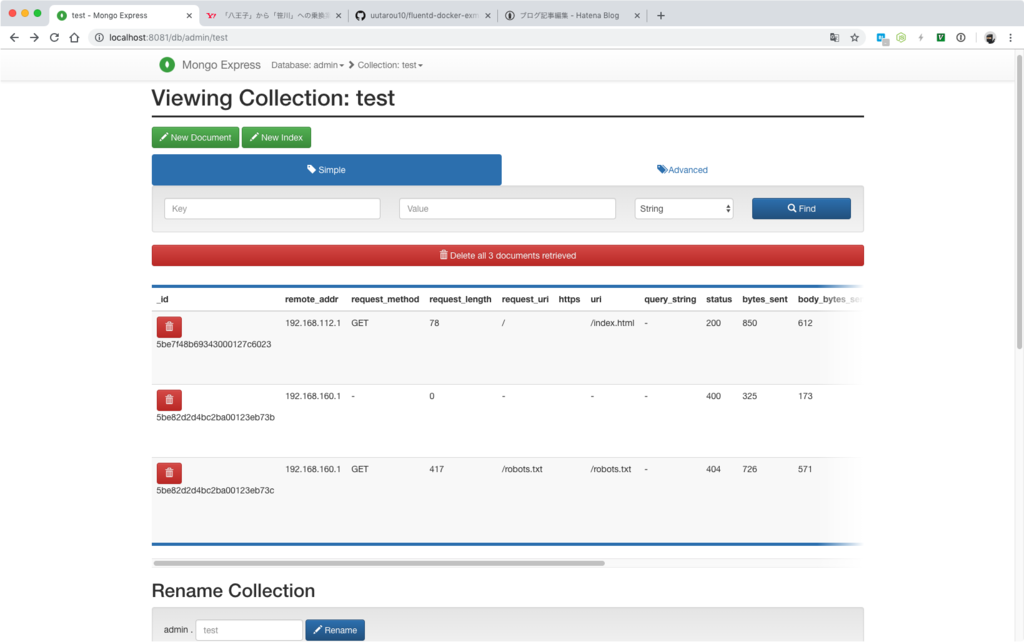1024x642 pixels.
Task: Focus the Value input field
Action: (507, 208)
